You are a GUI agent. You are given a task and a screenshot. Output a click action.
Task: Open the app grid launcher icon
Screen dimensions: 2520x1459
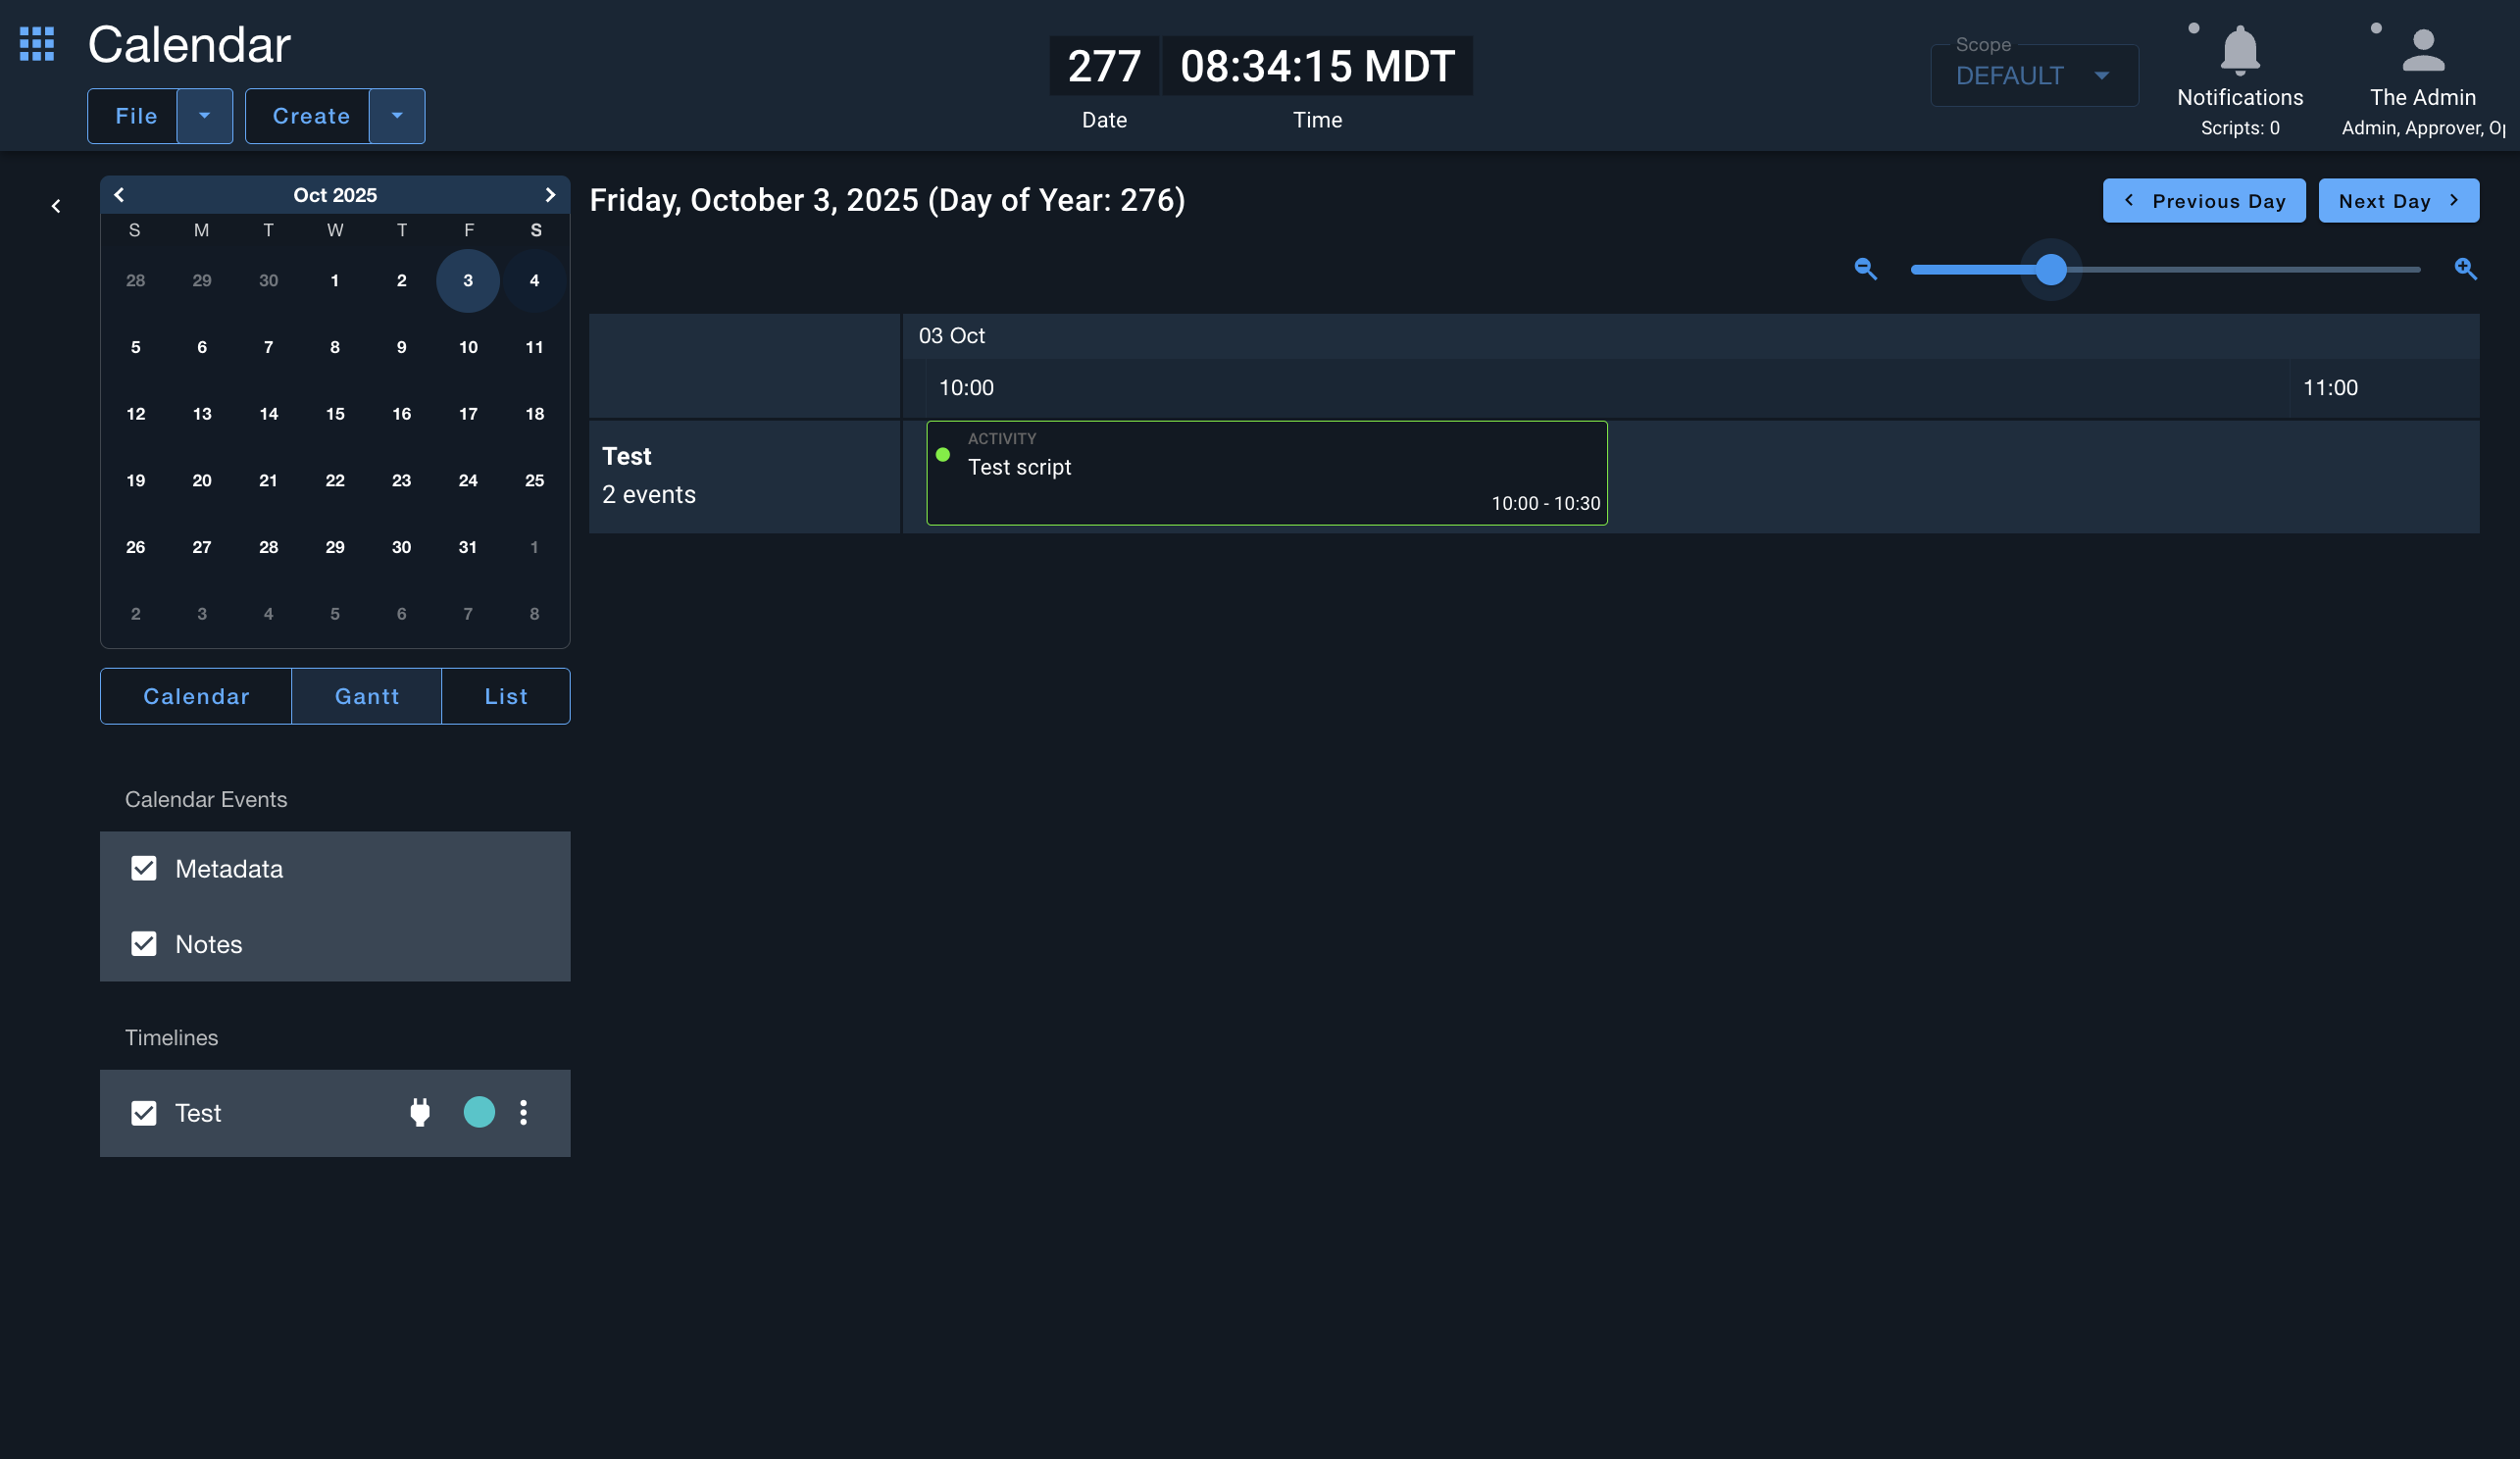[x=37, y=44]
